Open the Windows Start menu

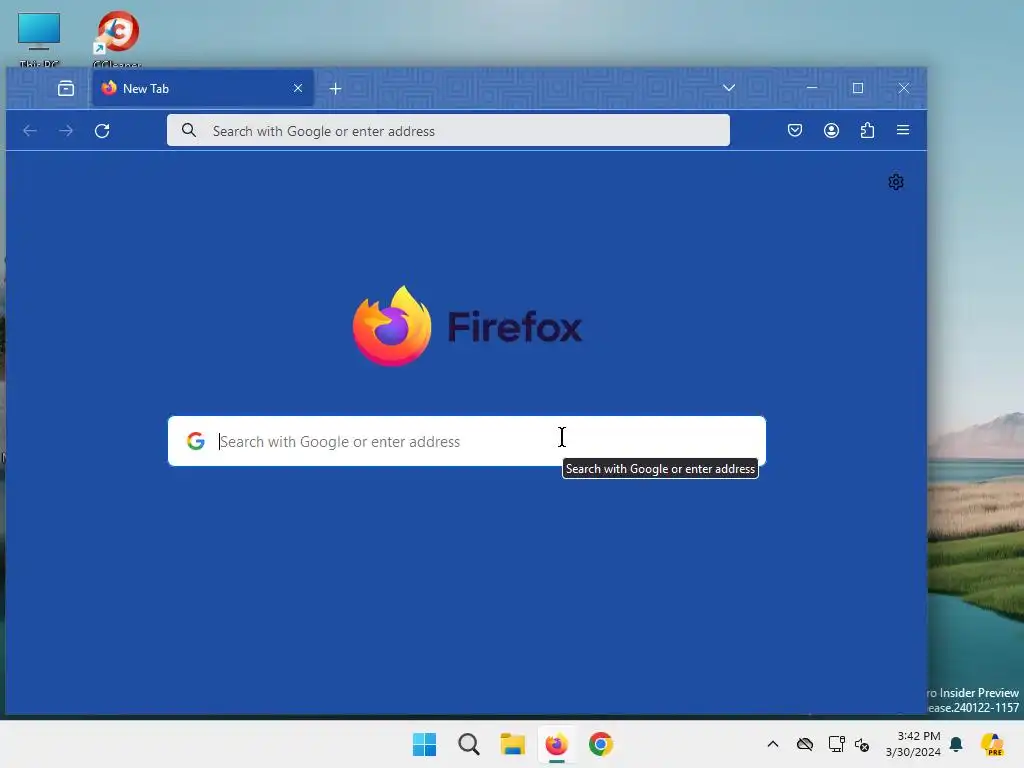point(424,744)
